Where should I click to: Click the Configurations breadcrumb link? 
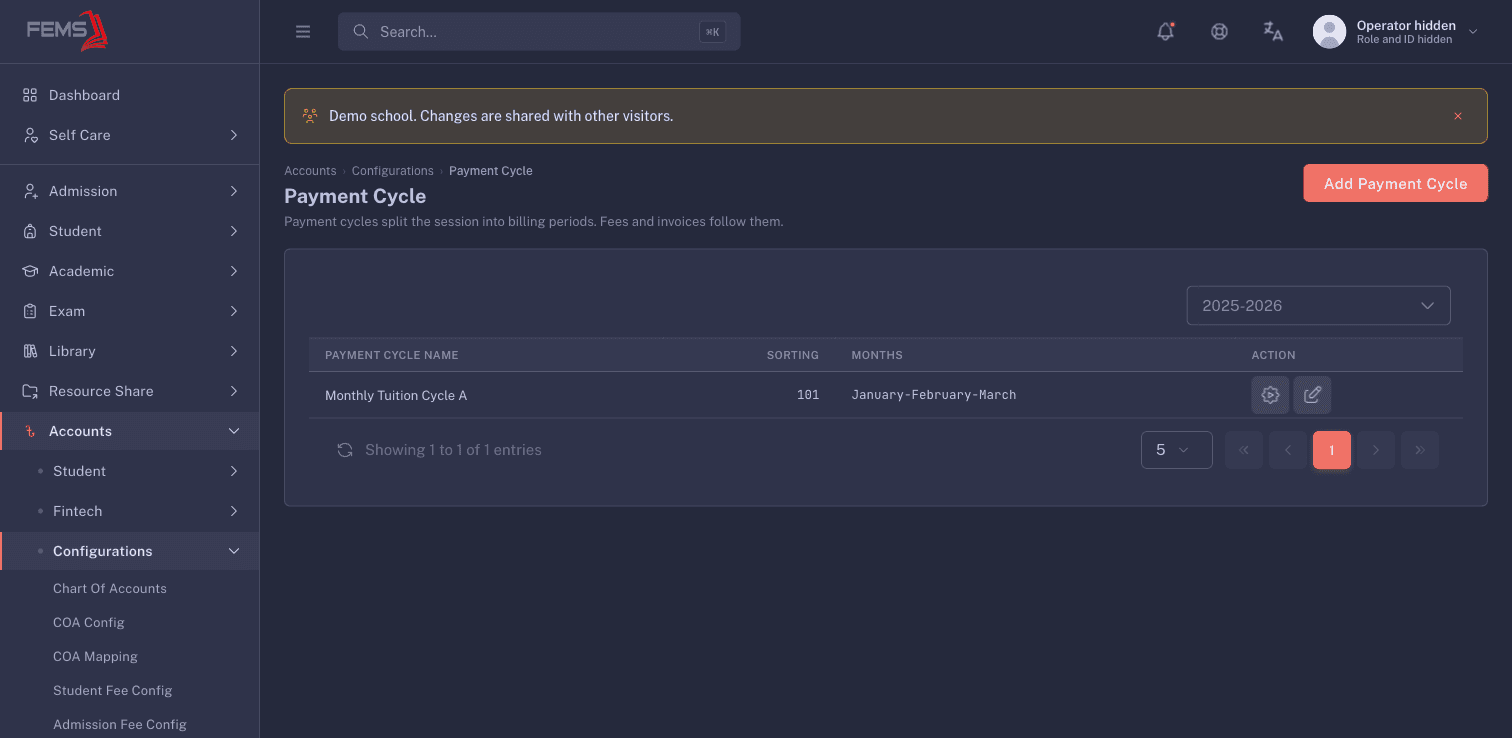(393, 171)
